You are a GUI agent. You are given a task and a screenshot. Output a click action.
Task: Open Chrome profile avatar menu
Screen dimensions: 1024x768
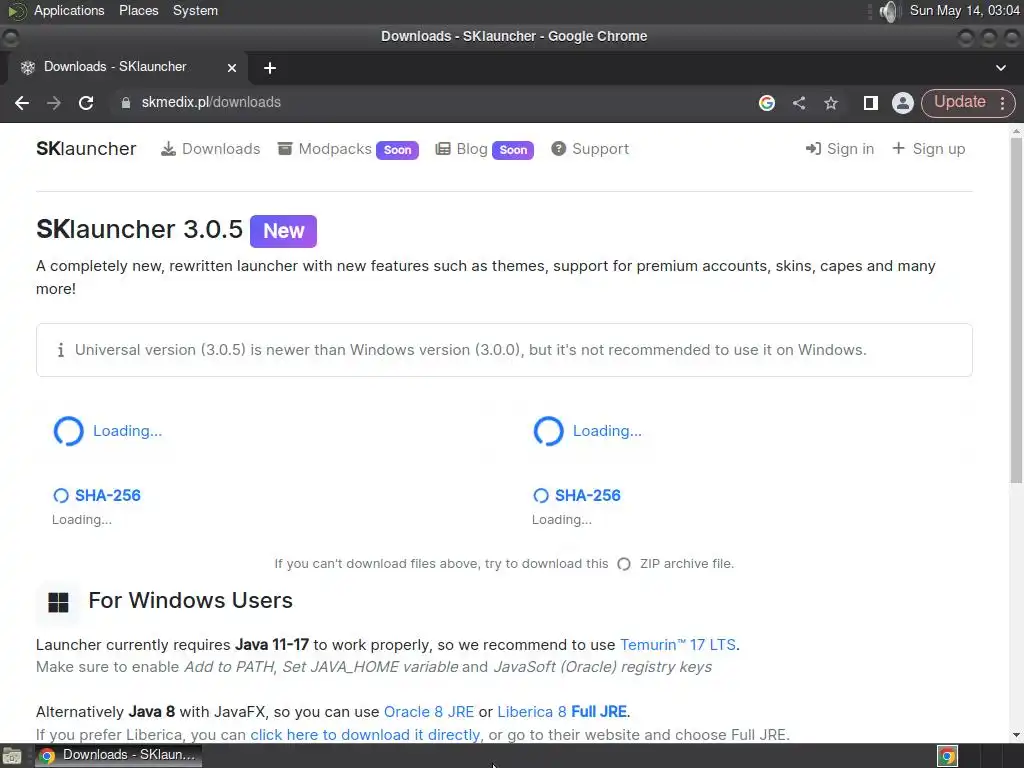(903, 103)
